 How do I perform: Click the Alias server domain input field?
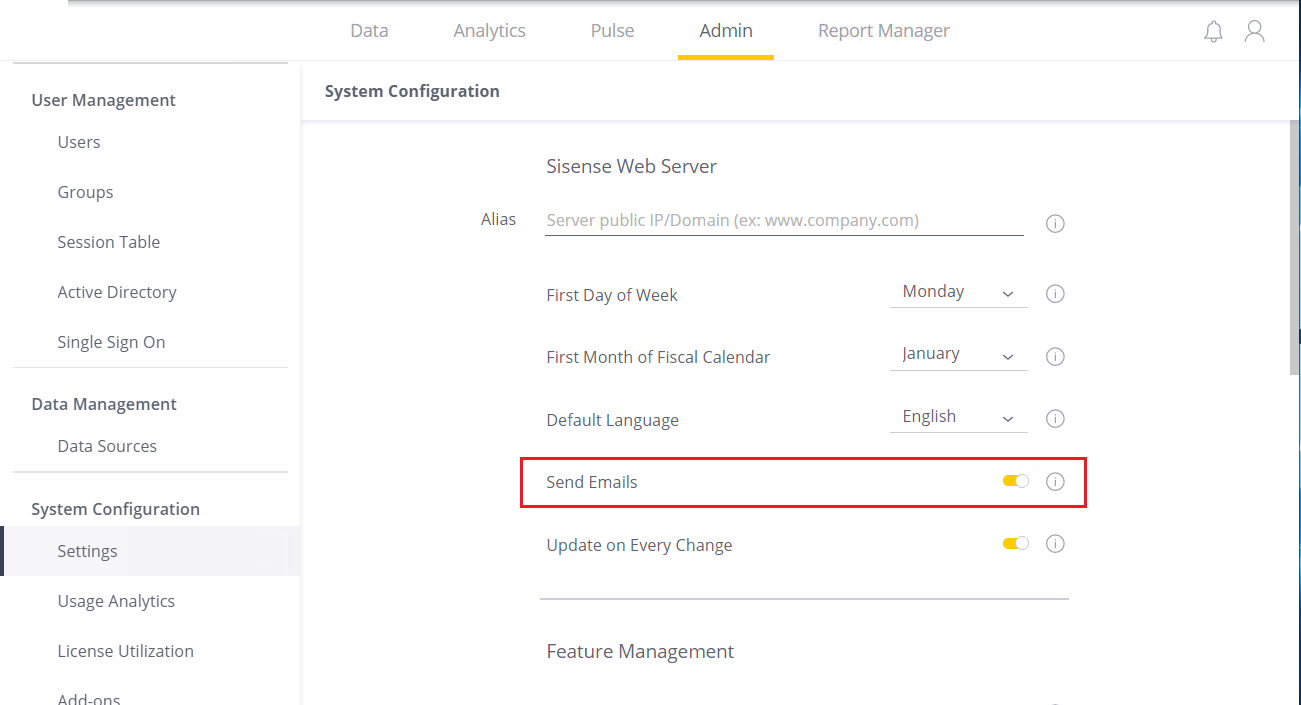pos(784,220)
